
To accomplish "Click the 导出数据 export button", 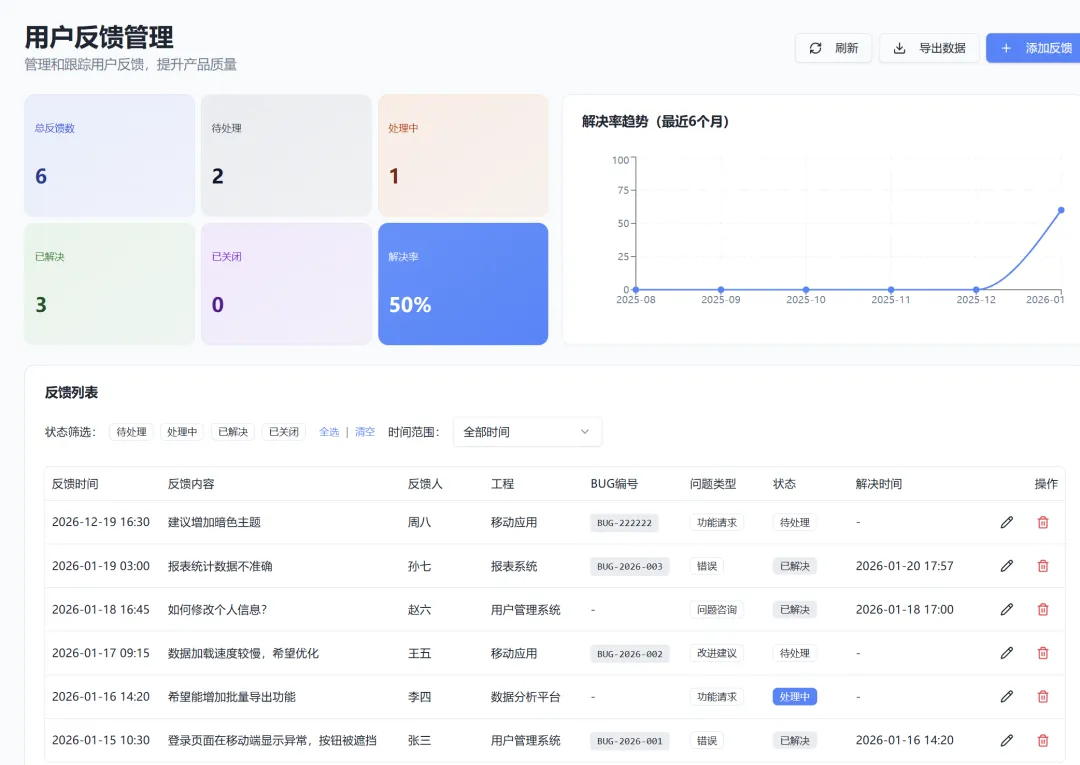I will (929, 48).
